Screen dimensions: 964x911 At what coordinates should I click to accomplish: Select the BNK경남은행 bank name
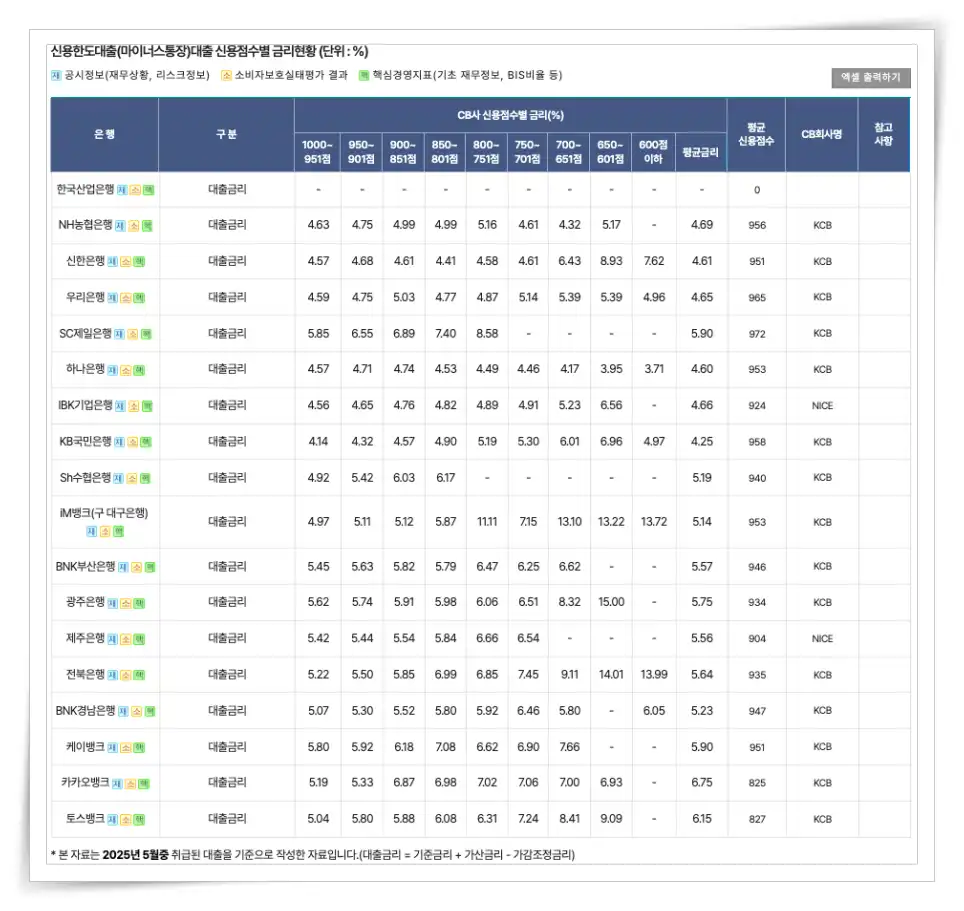click(85, 711)
